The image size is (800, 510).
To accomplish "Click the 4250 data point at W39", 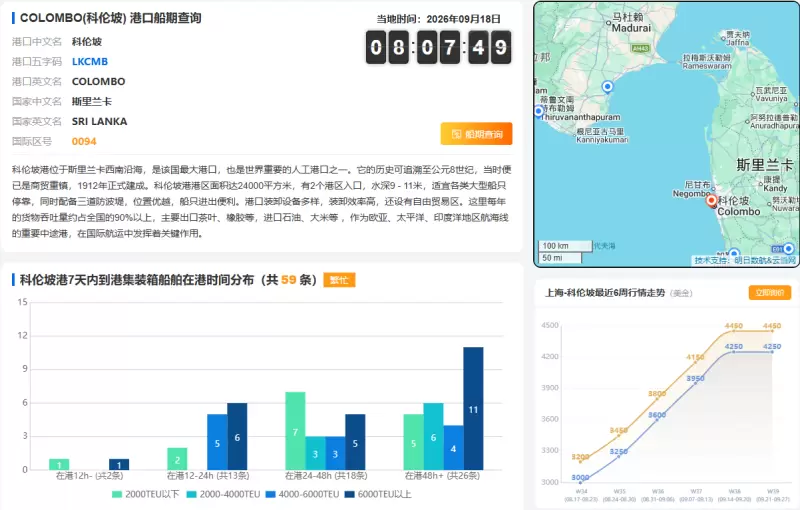I will 772,352.
